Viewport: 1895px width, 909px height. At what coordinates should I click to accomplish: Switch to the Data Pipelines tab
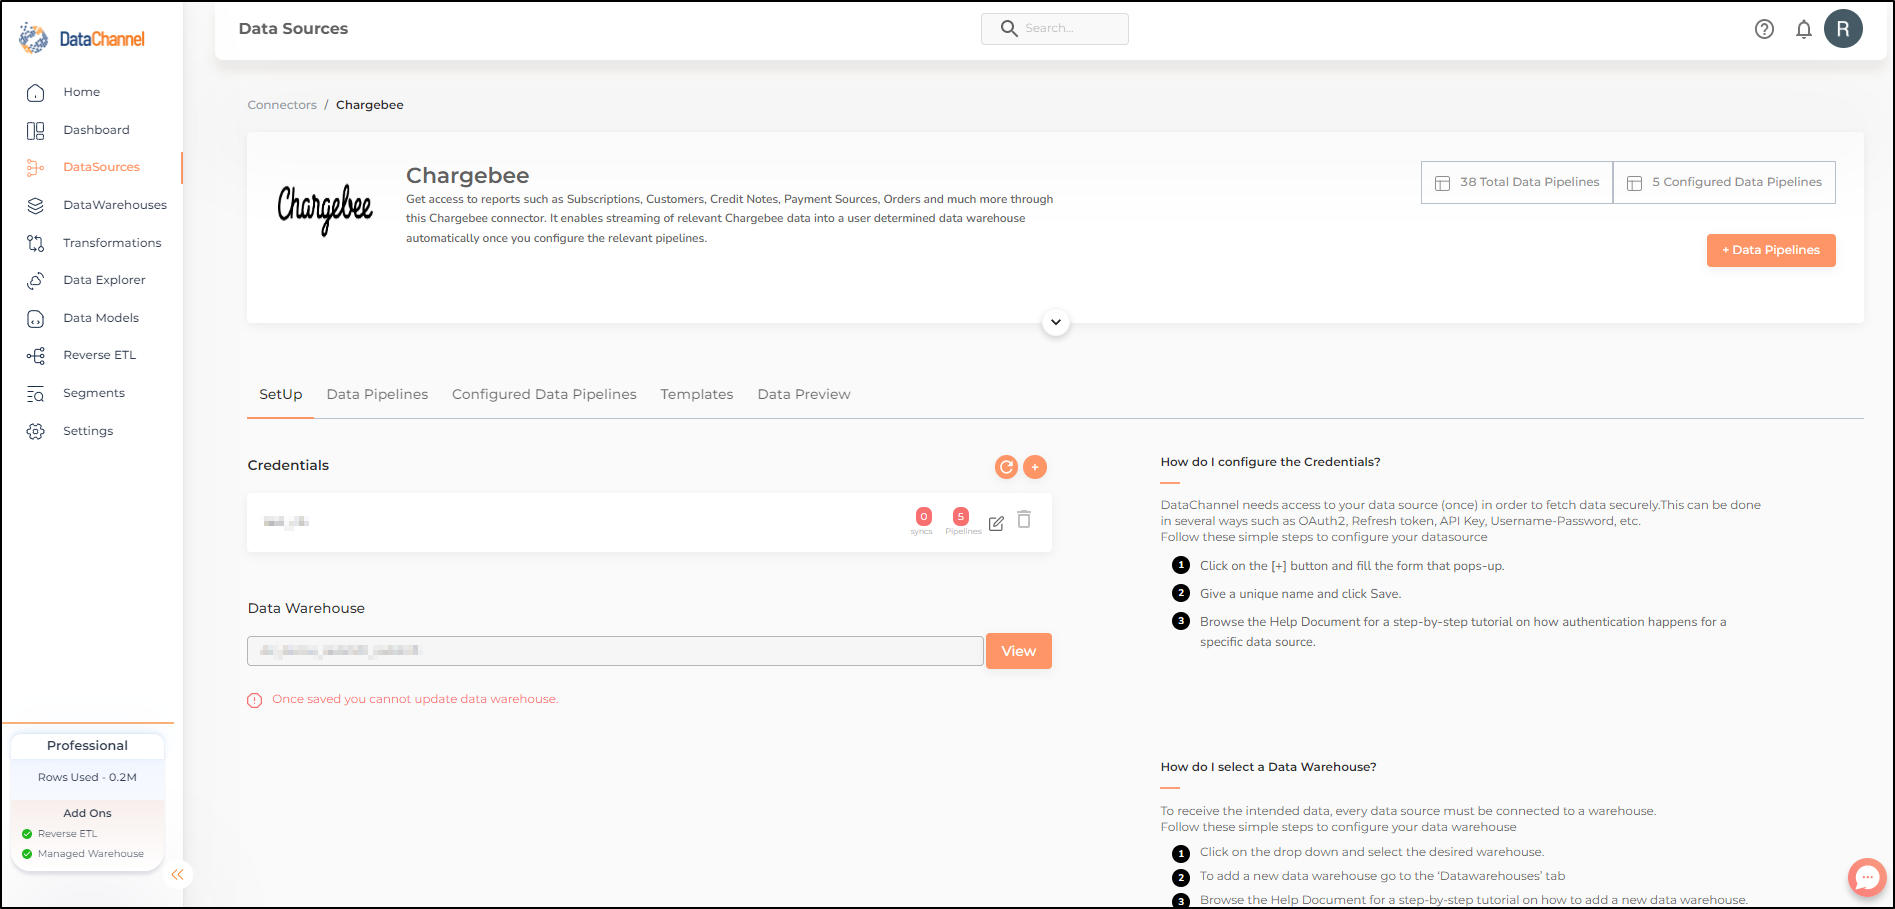377,395
